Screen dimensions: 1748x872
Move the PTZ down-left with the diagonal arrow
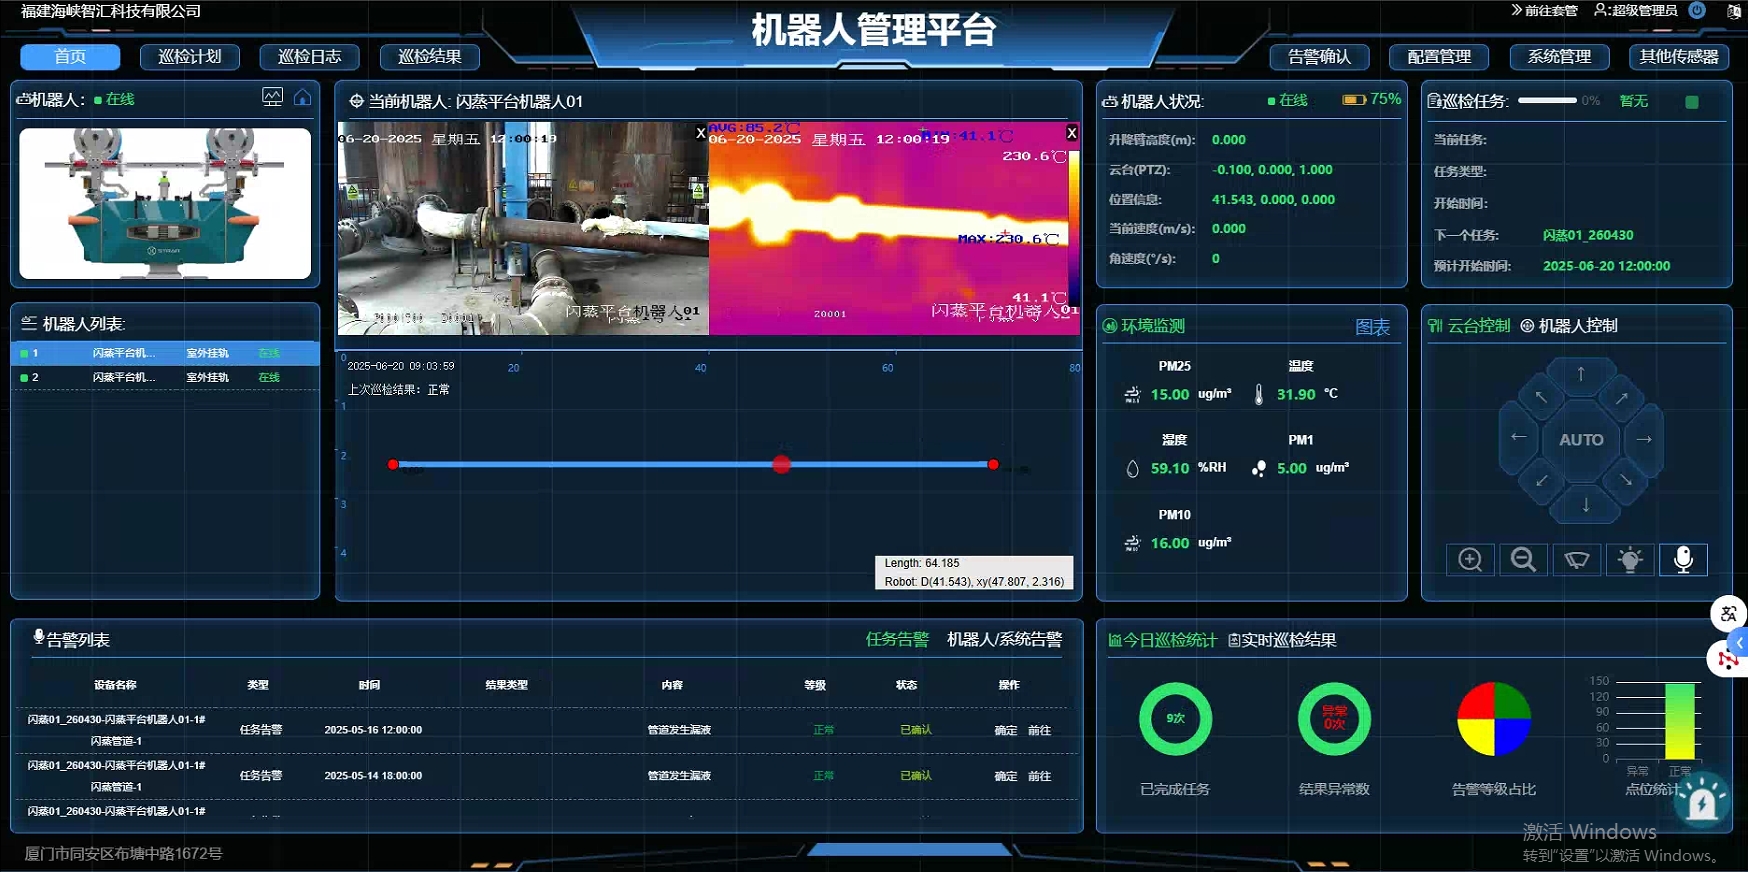[x=1541, y=481]
